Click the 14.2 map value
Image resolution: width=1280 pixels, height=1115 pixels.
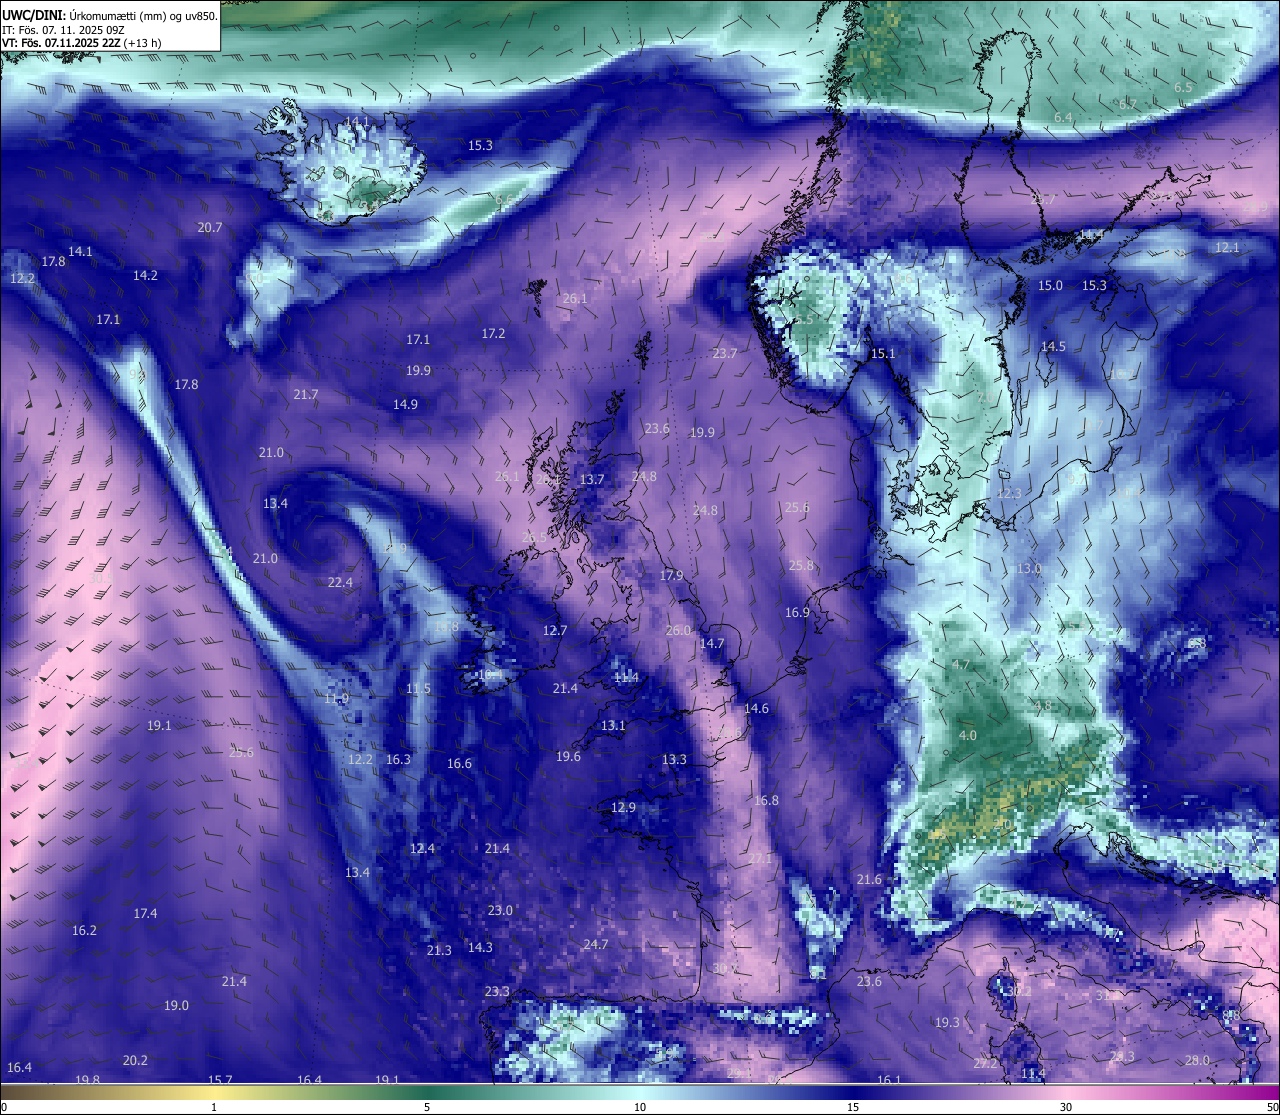[x=145, y=275]
